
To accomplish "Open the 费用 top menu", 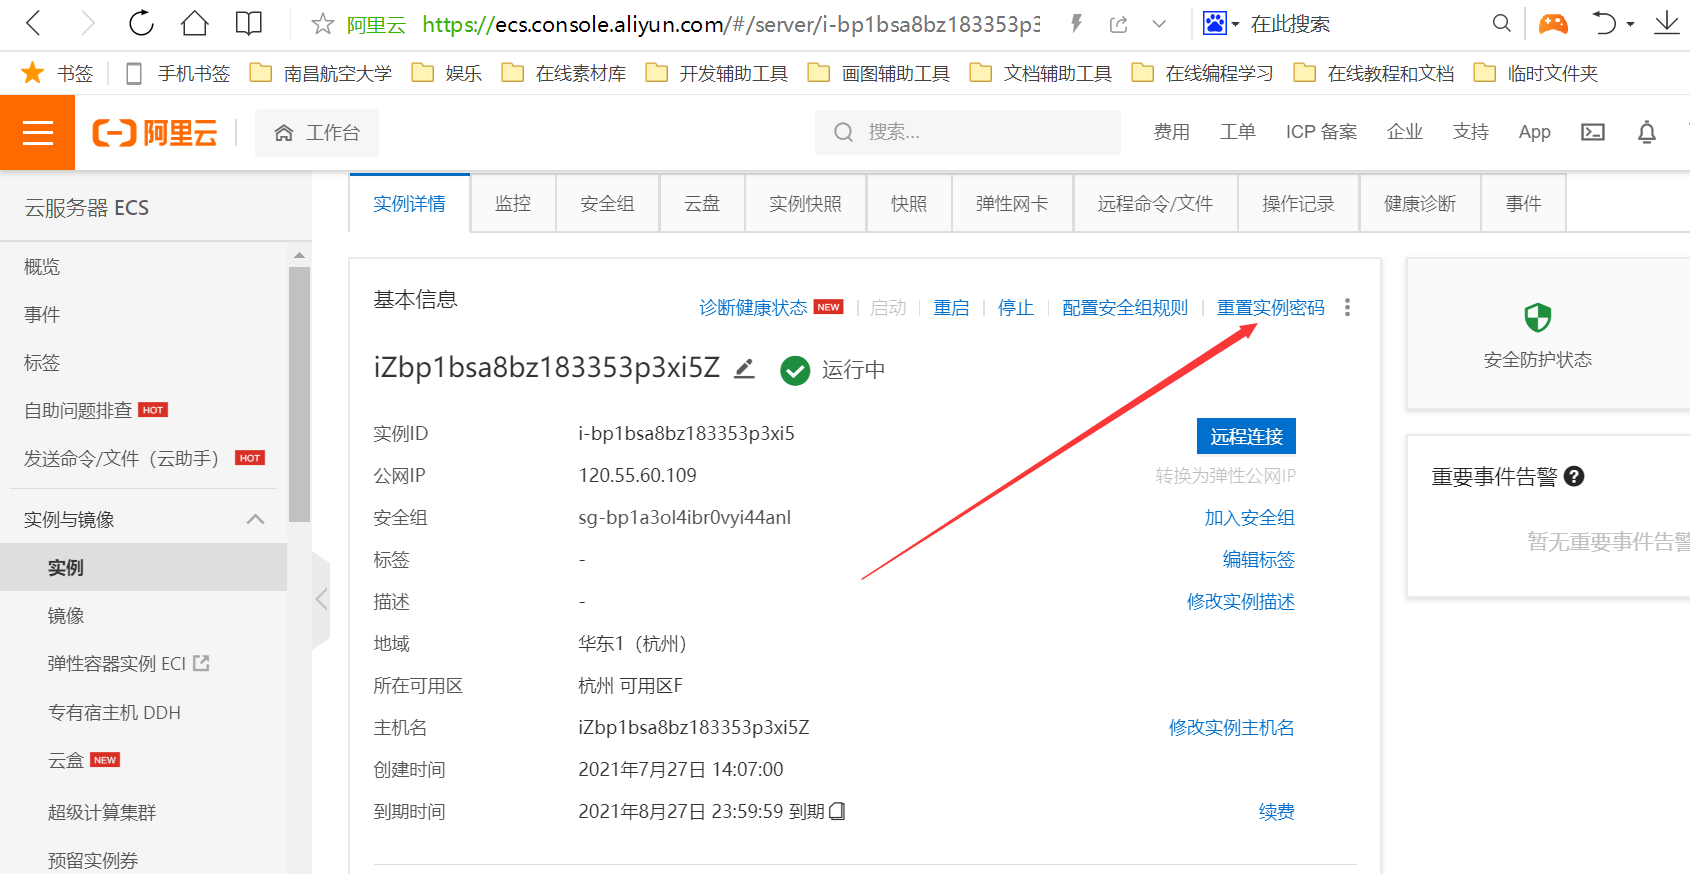I will [x=1171, y=132].
